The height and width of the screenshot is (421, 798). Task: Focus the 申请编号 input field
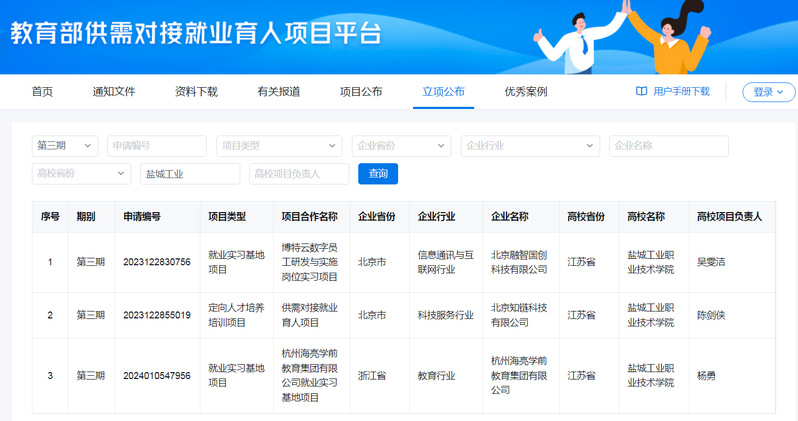[x=157, y=146]
